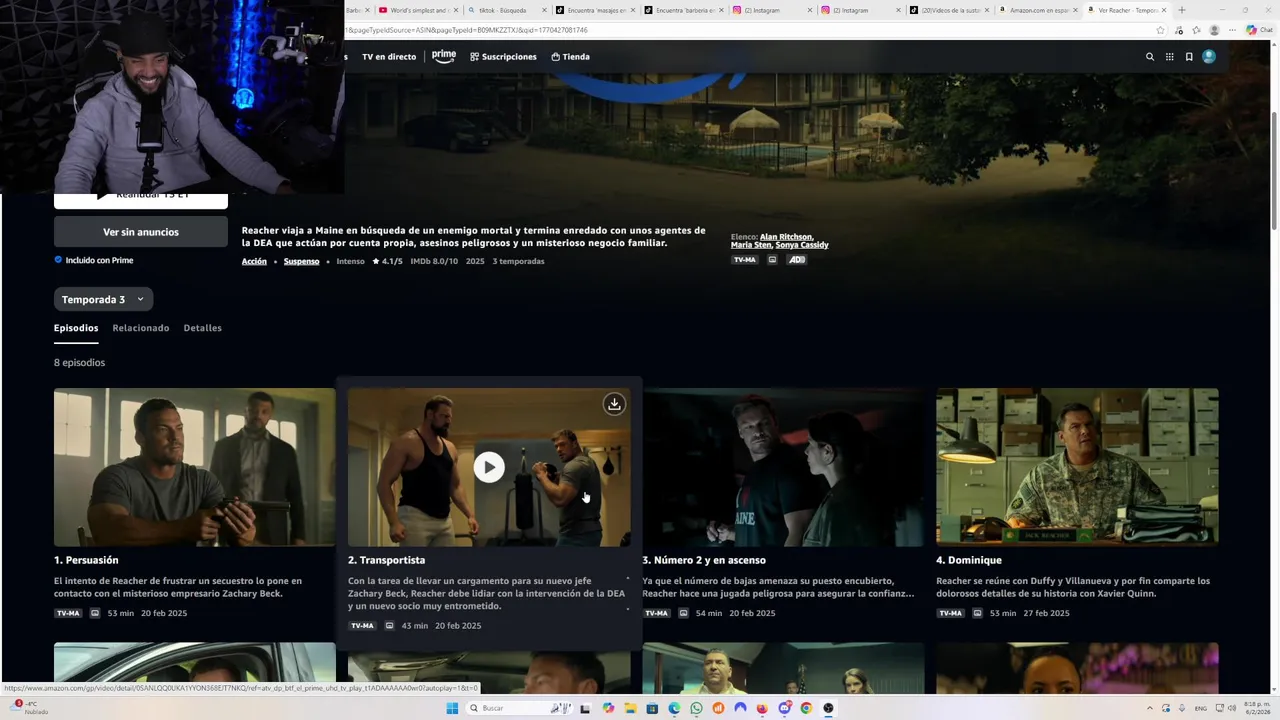Open cast member Sonya Cassidy link
This screenshot has width=1280, height=720.
[802, 245]
